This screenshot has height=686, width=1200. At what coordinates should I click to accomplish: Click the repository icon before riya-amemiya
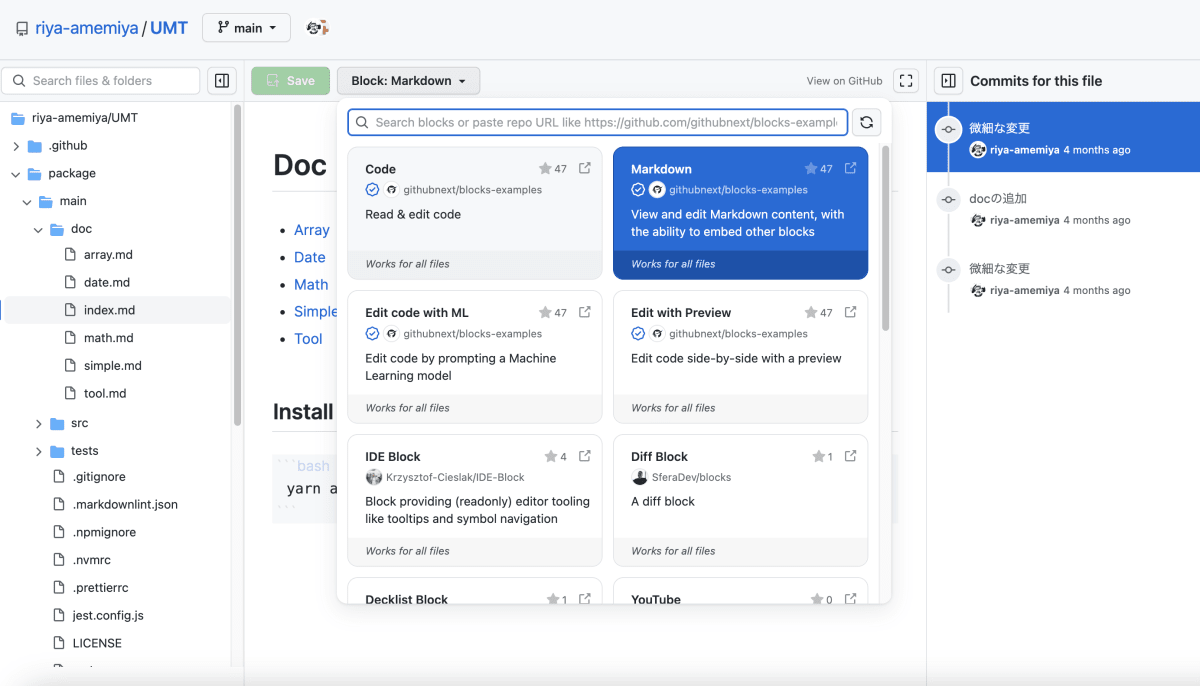22,29
